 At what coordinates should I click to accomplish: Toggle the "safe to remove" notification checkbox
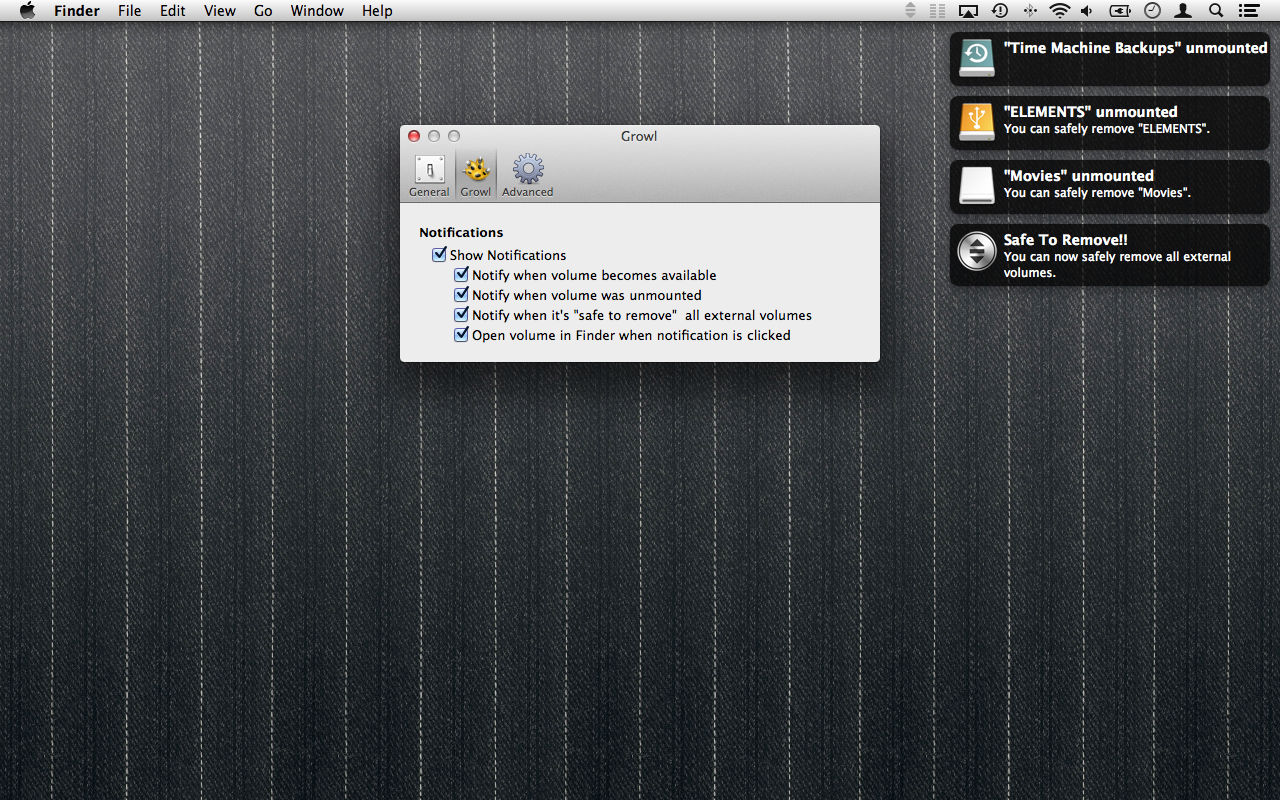[x=461, y=315]
